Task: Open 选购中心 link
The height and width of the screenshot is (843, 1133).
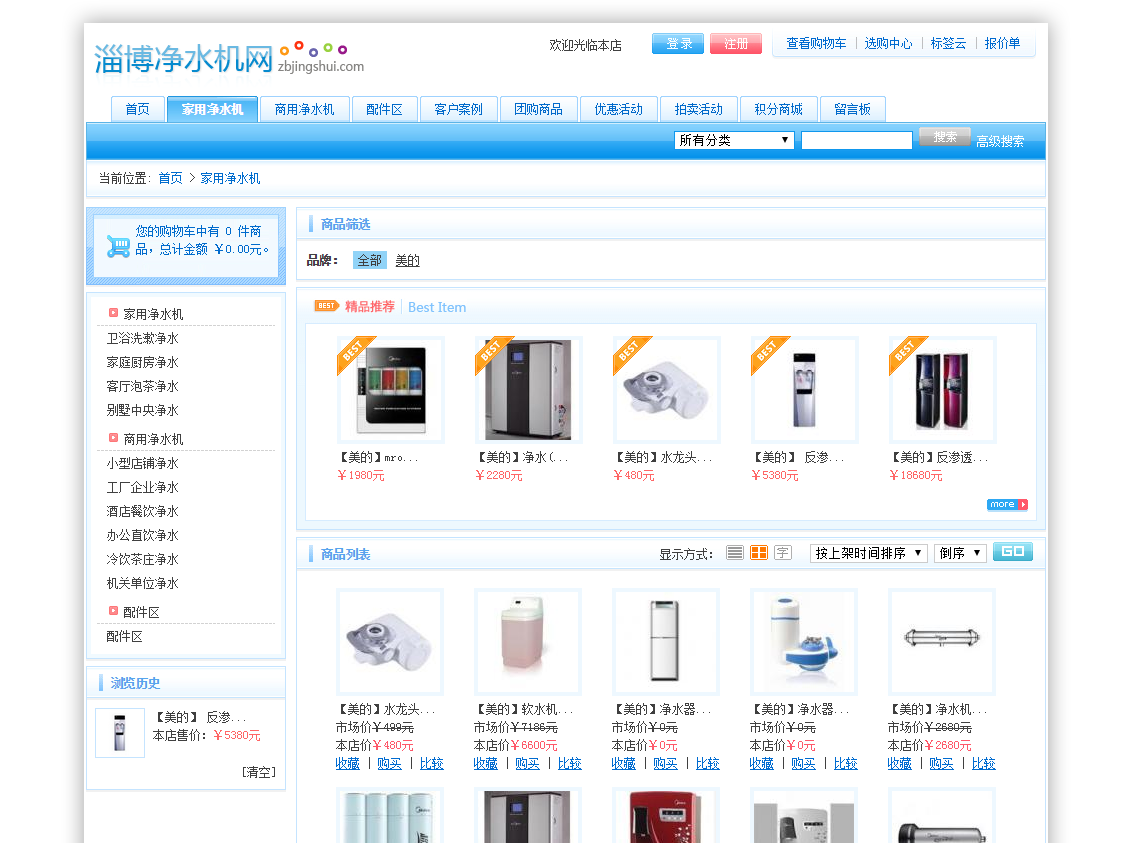Action: (x=888, y=43)
